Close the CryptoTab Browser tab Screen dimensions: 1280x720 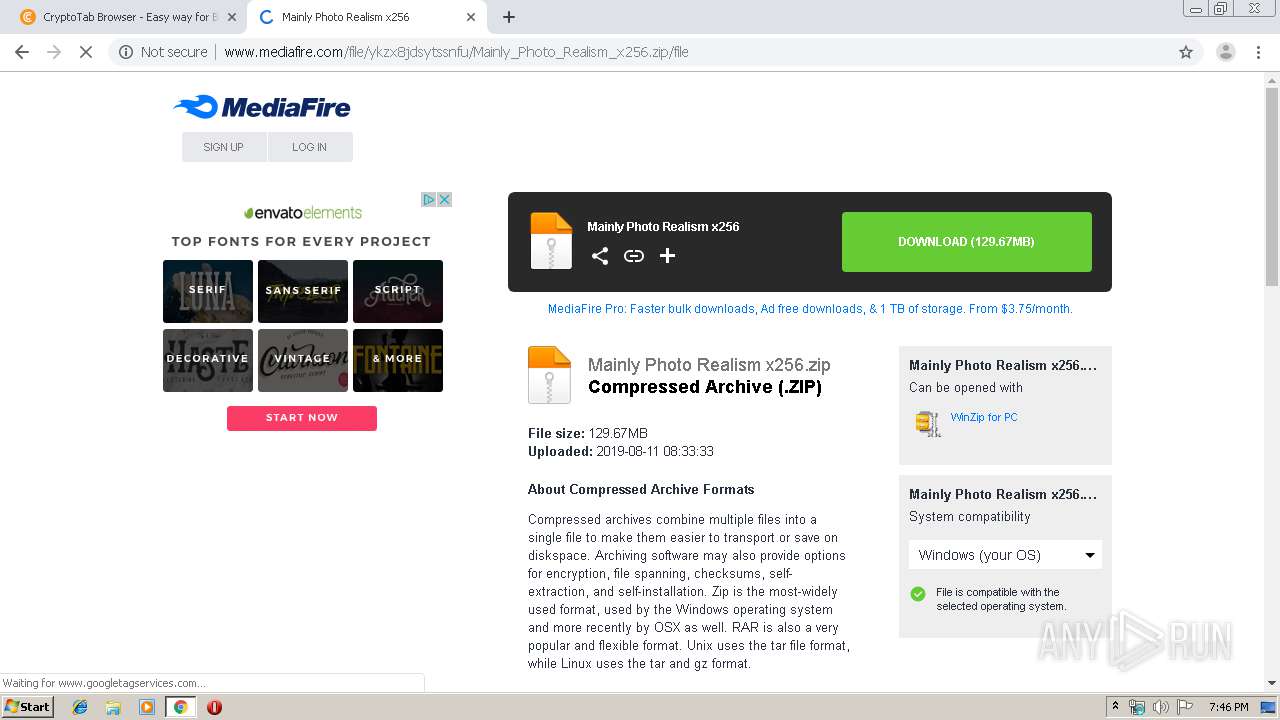click(x=232, y=17)
